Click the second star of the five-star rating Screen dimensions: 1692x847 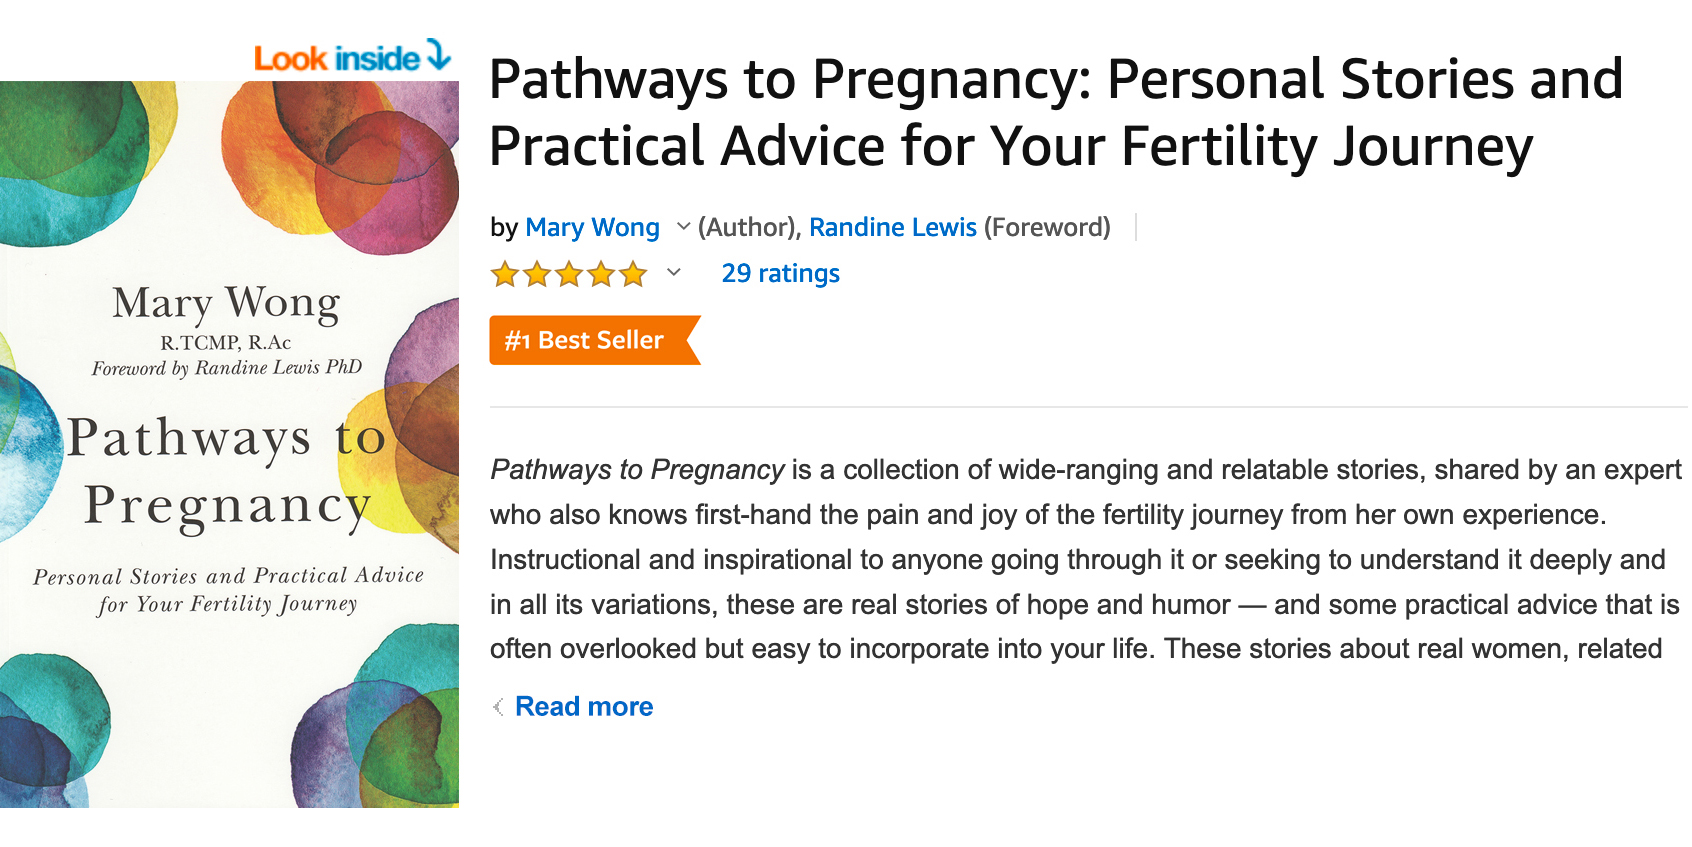click(537, 273)
